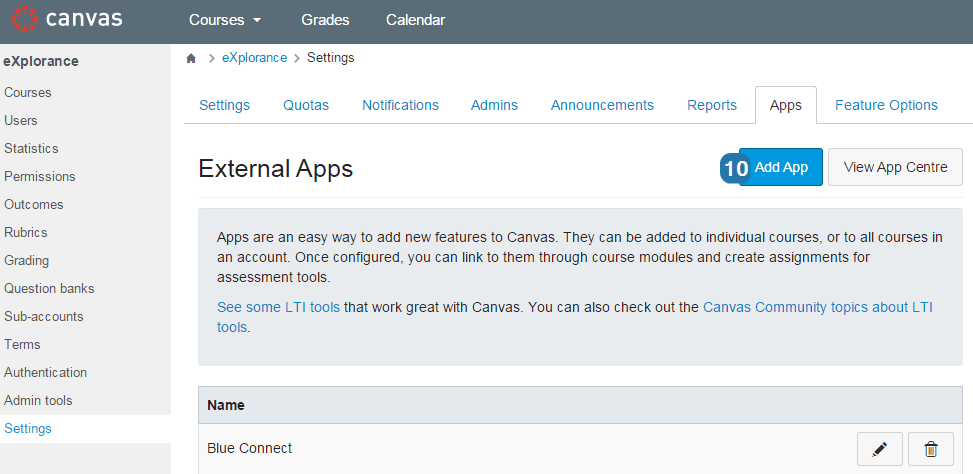The image size is (973, 474).
Task: Open Authentication in the sidebar
Action: tap(45, 372)
